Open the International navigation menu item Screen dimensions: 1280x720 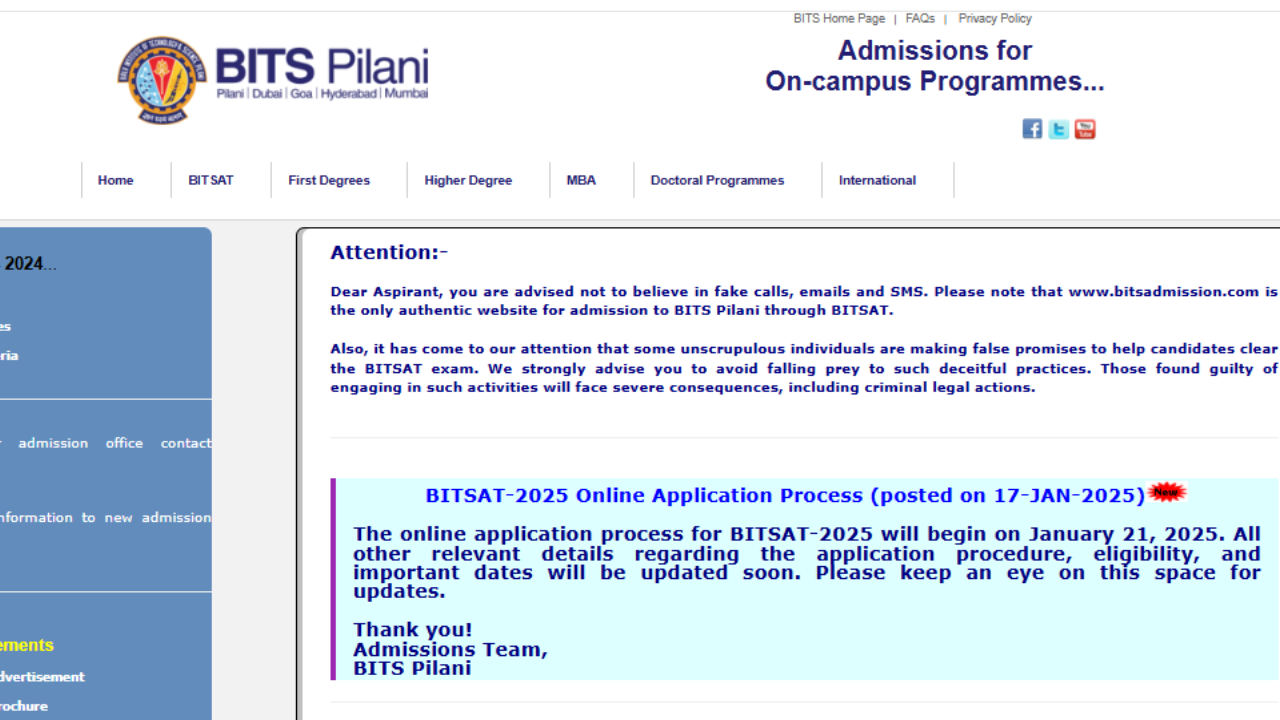[877, 180]
